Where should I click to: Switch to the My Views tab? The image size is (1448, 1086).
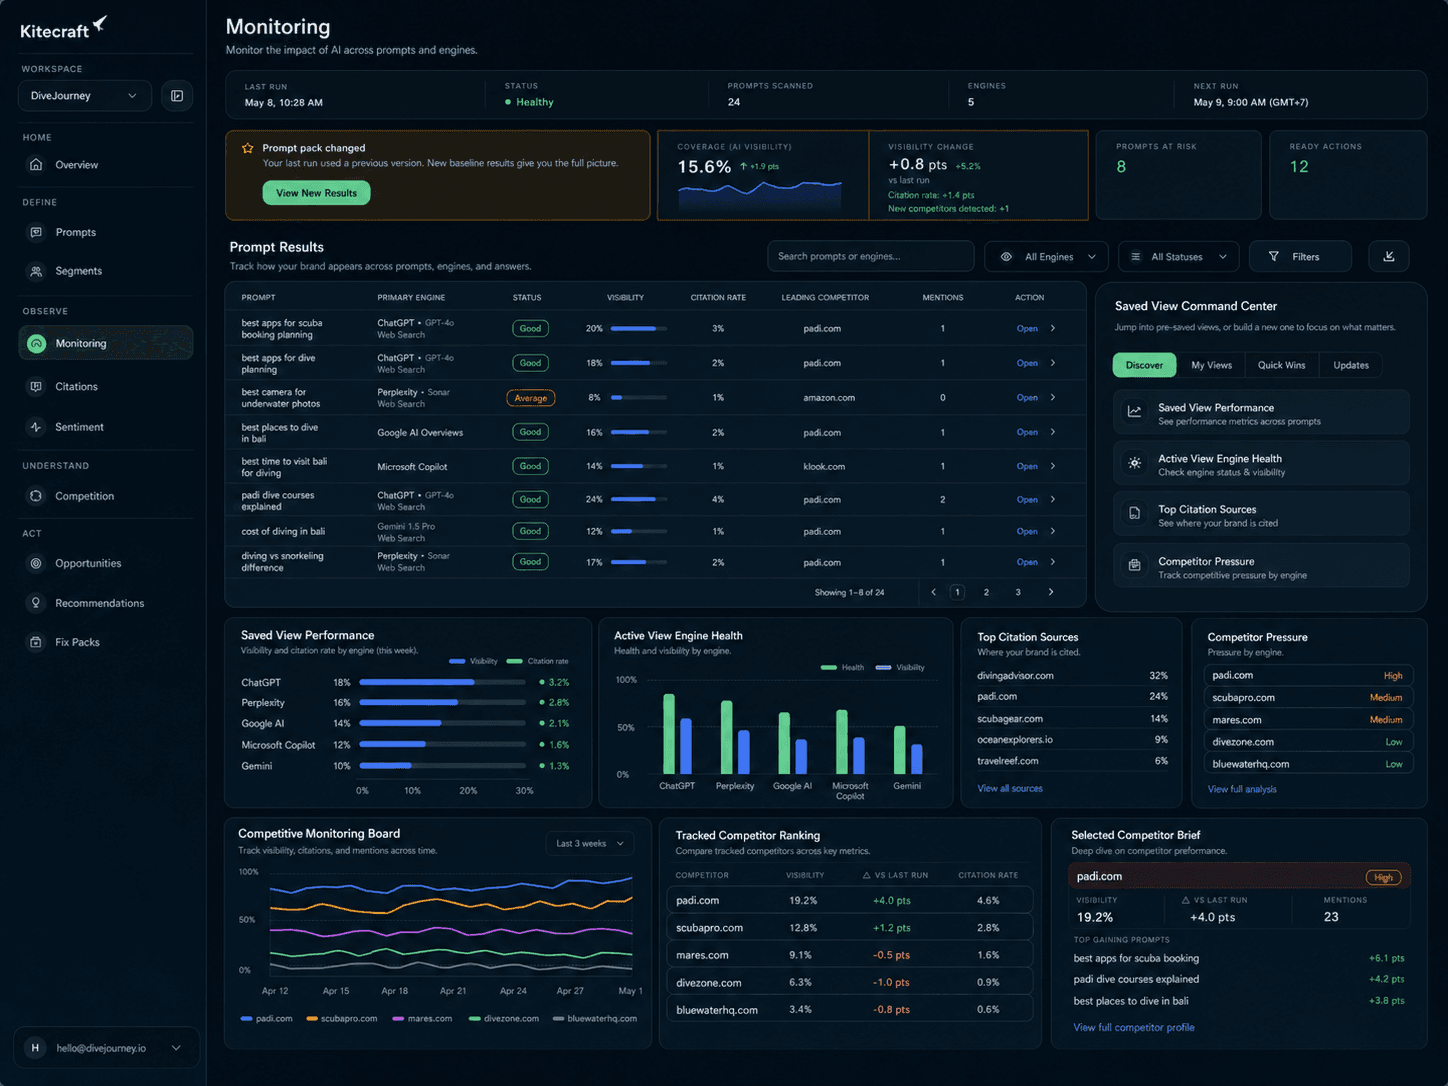(x=1211, y=365)
